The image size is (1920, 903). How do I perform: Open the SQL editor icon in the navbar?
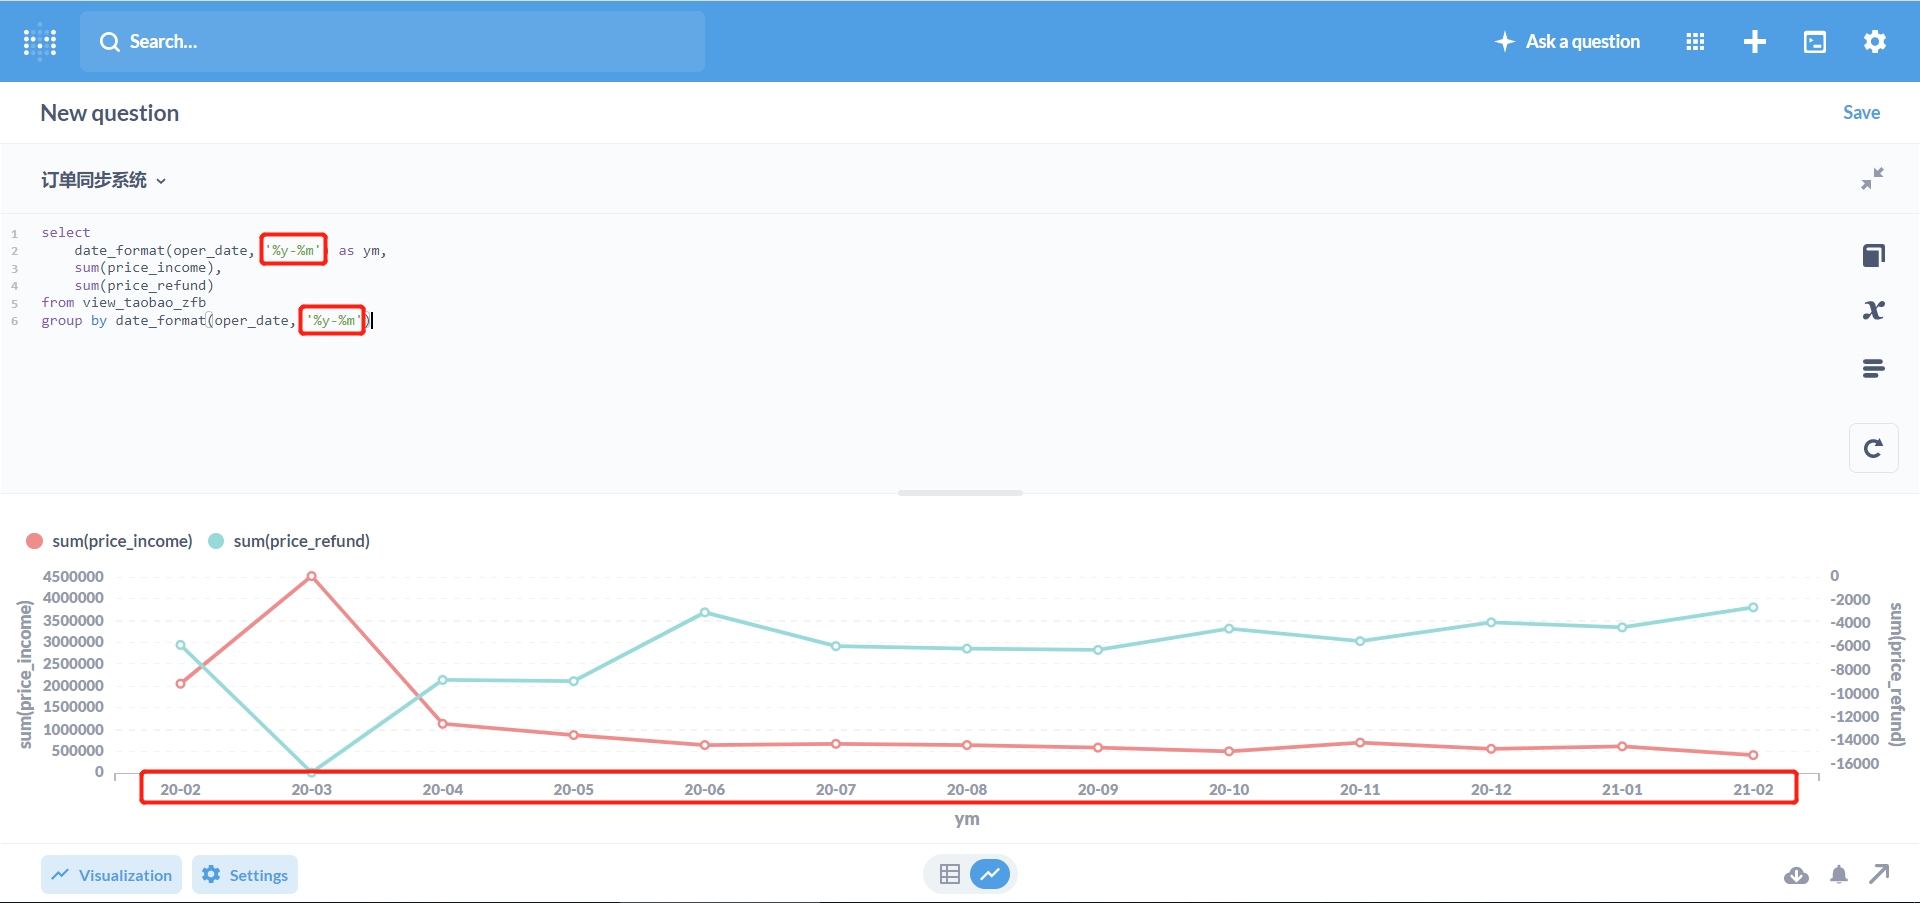point(1814,41)
